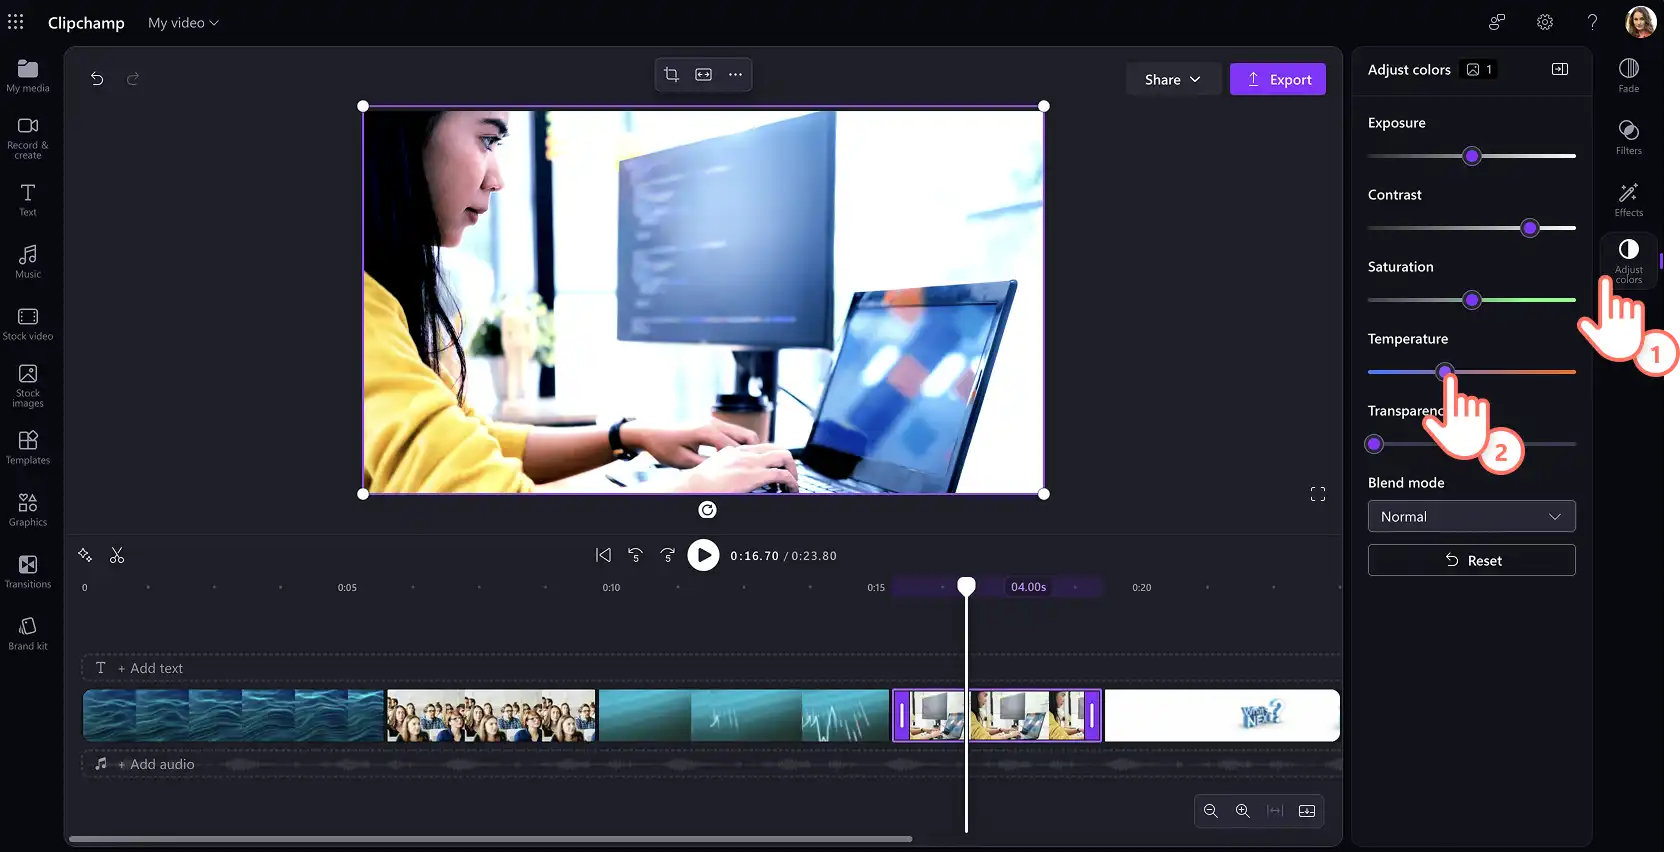Click the fit/fill icon in floating toolbar

(704, 74)
